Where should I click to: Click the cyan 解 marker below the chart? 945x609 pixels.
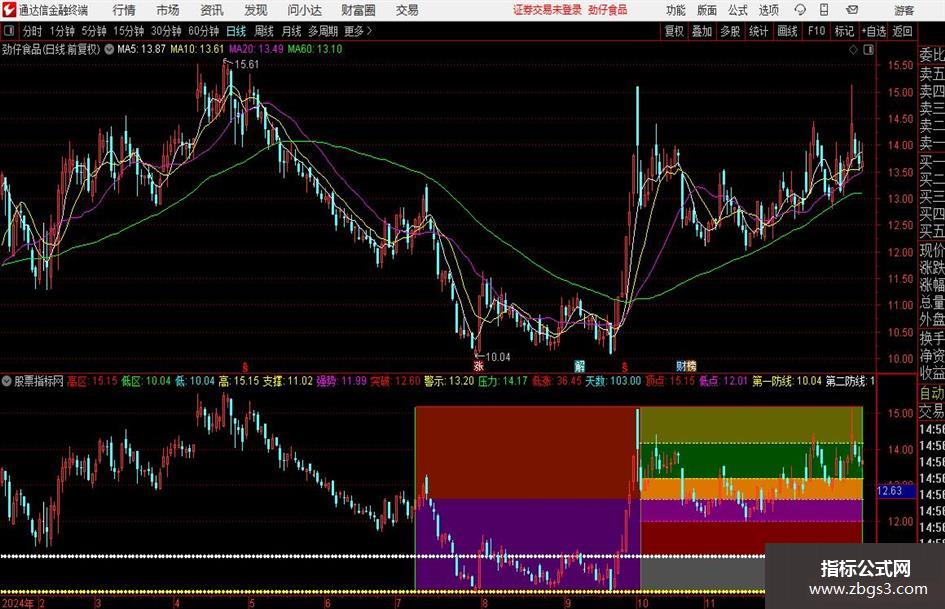pyautogui.click(x=579, y=365)
